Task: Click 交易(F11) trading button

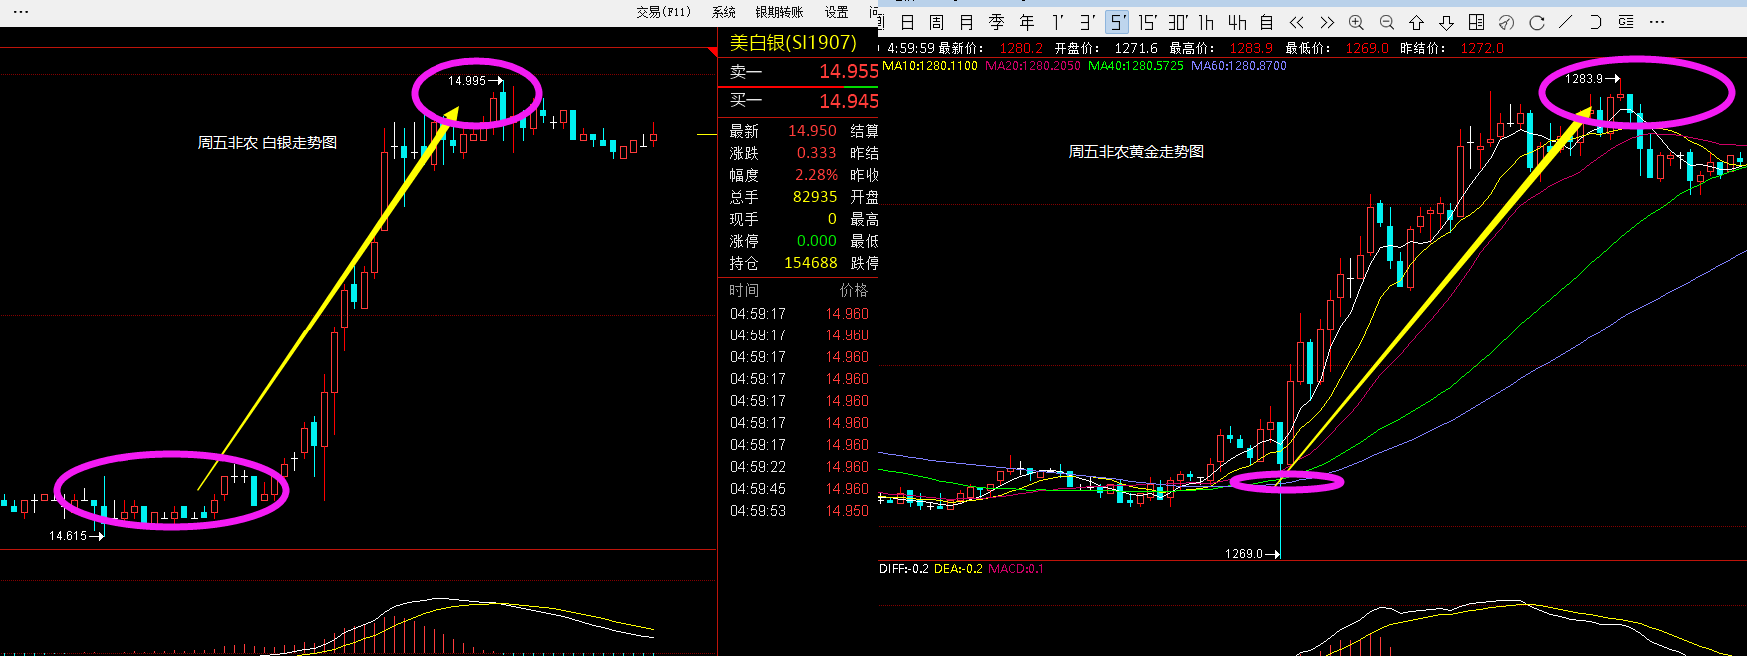Action: (x=663, y=12)
